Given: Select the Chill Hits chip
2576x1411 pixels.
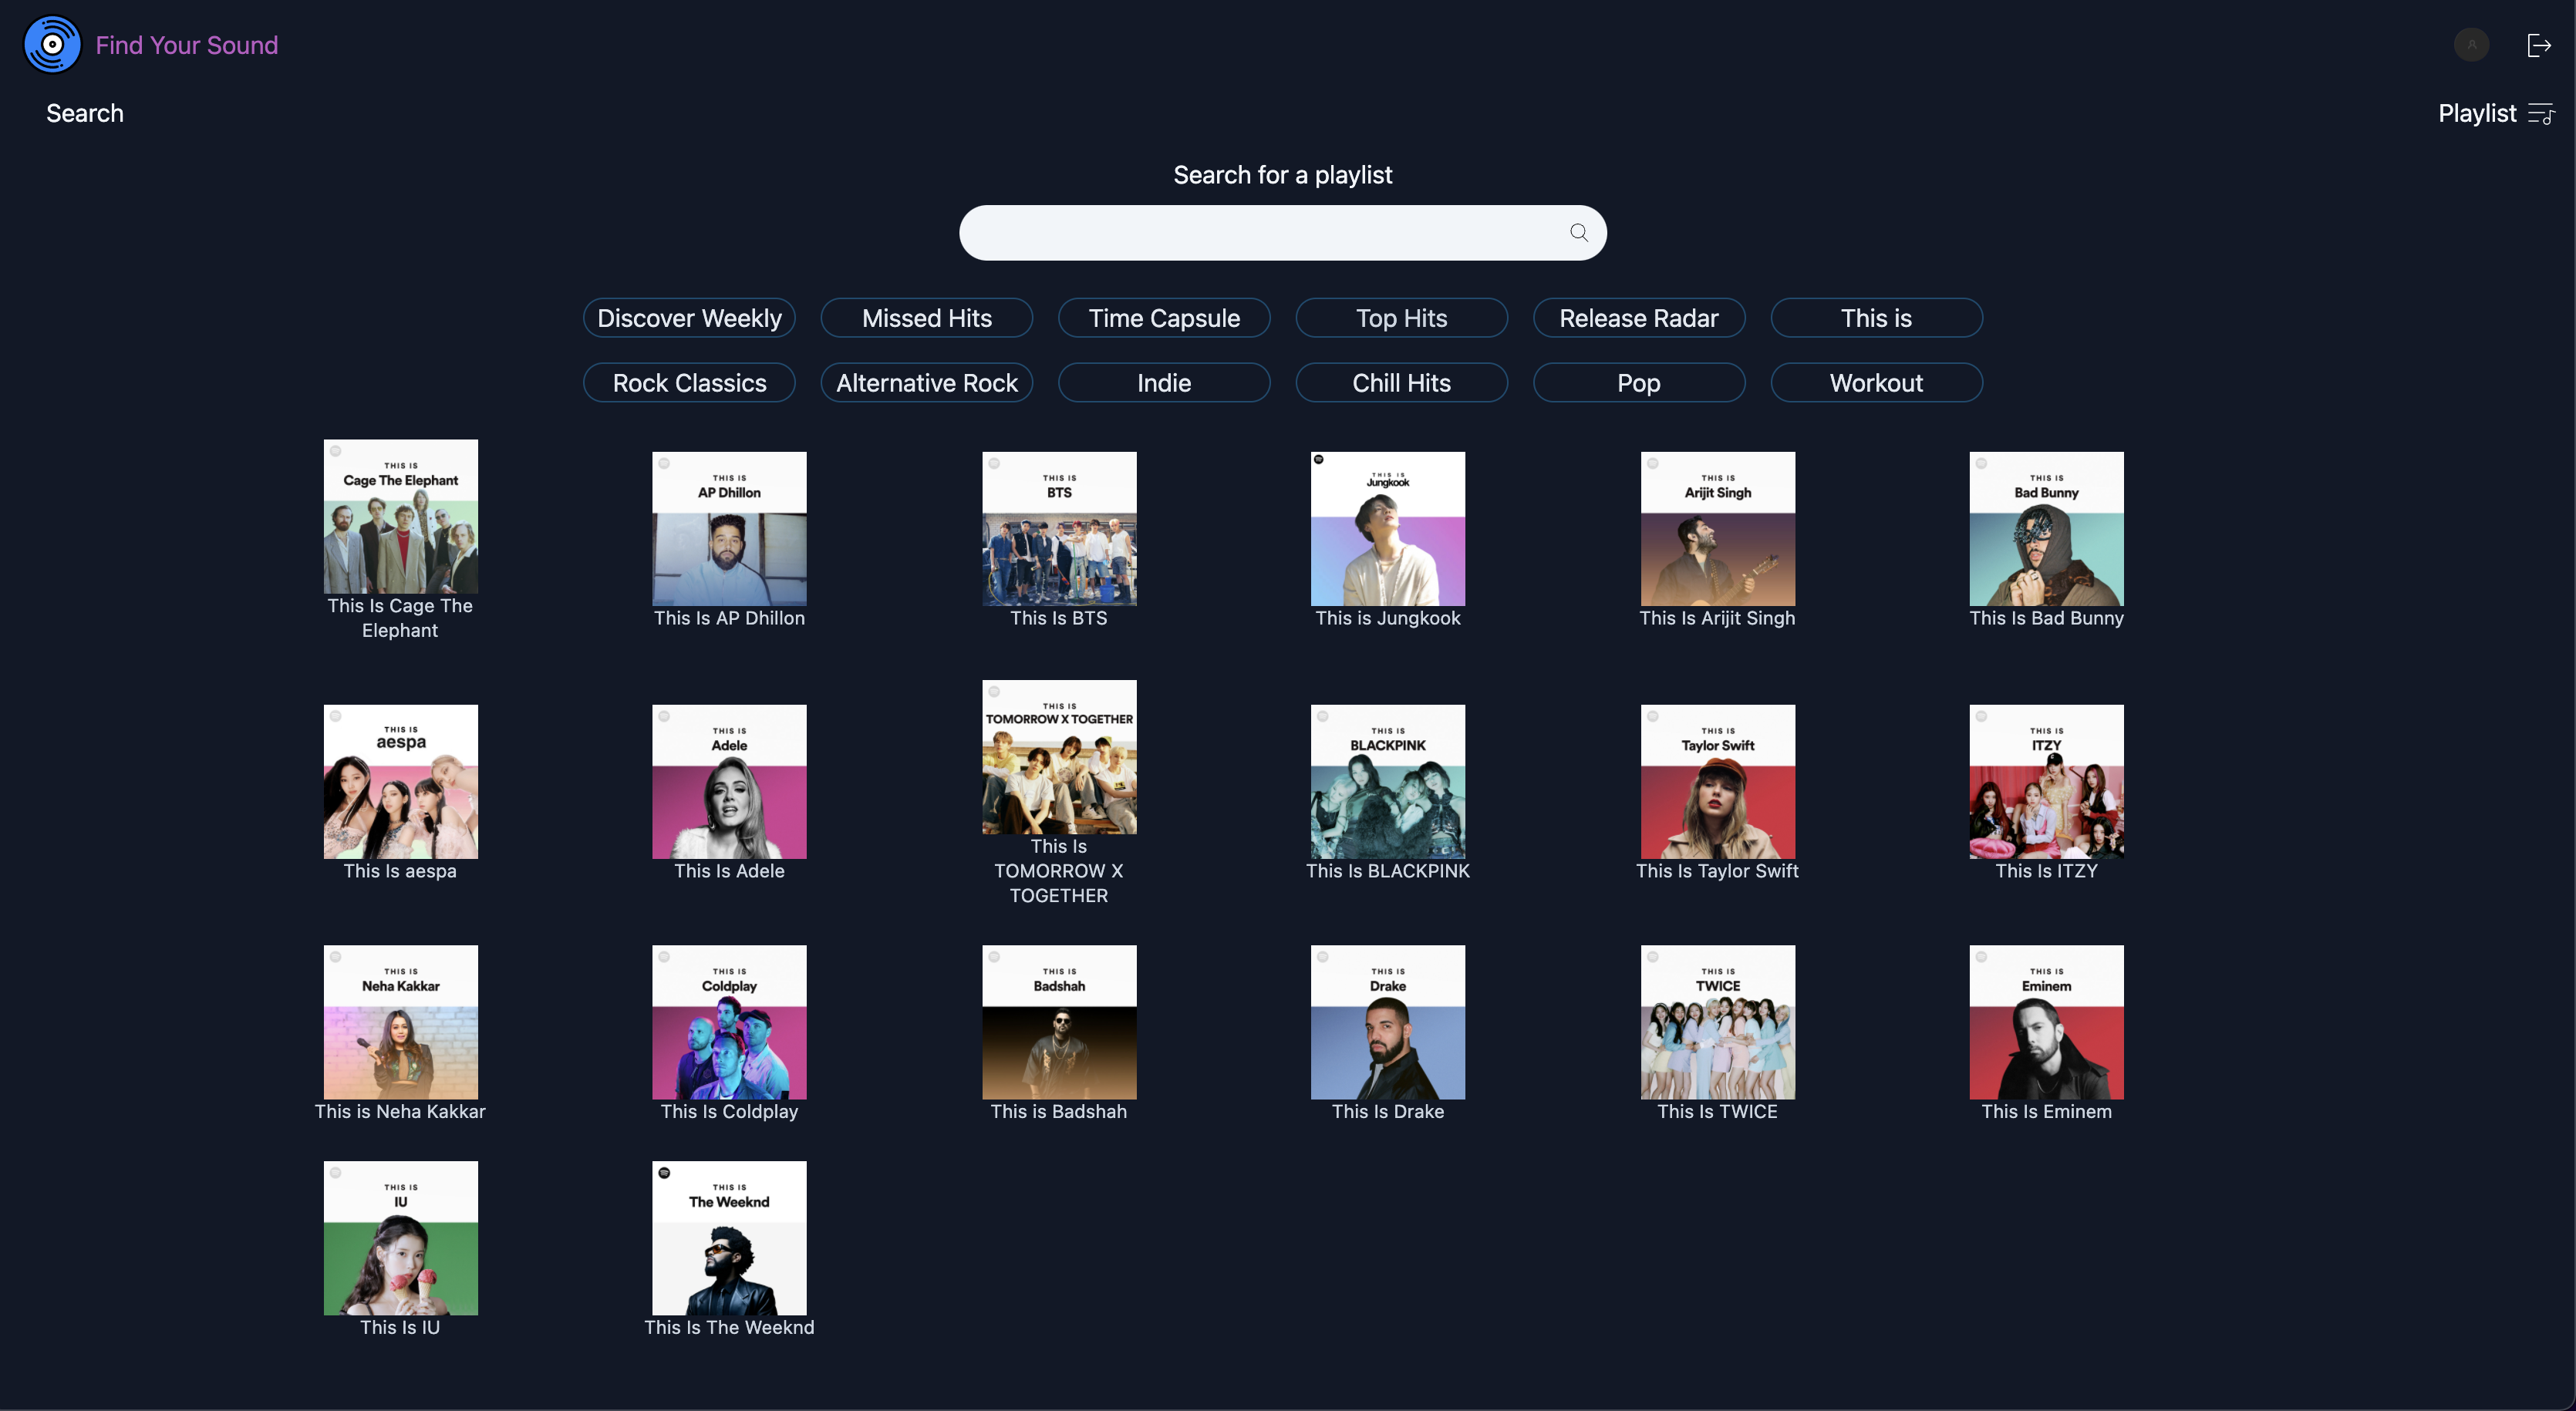Looking at the screenshot, I should [x=1400, y=383].
